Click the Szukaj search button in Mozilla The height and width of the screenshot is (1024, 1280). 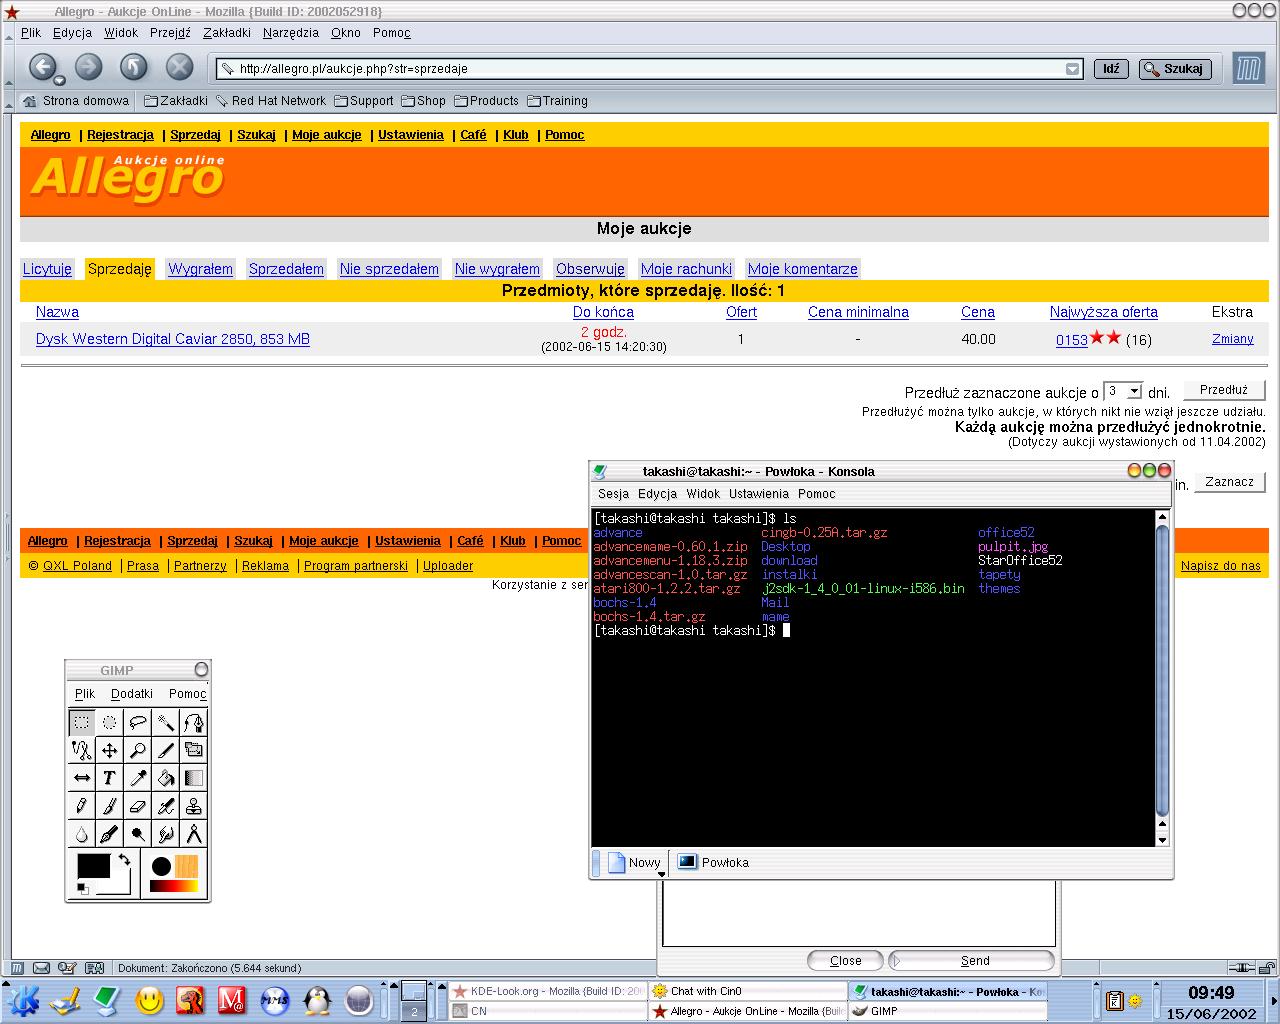(1175, 69)
